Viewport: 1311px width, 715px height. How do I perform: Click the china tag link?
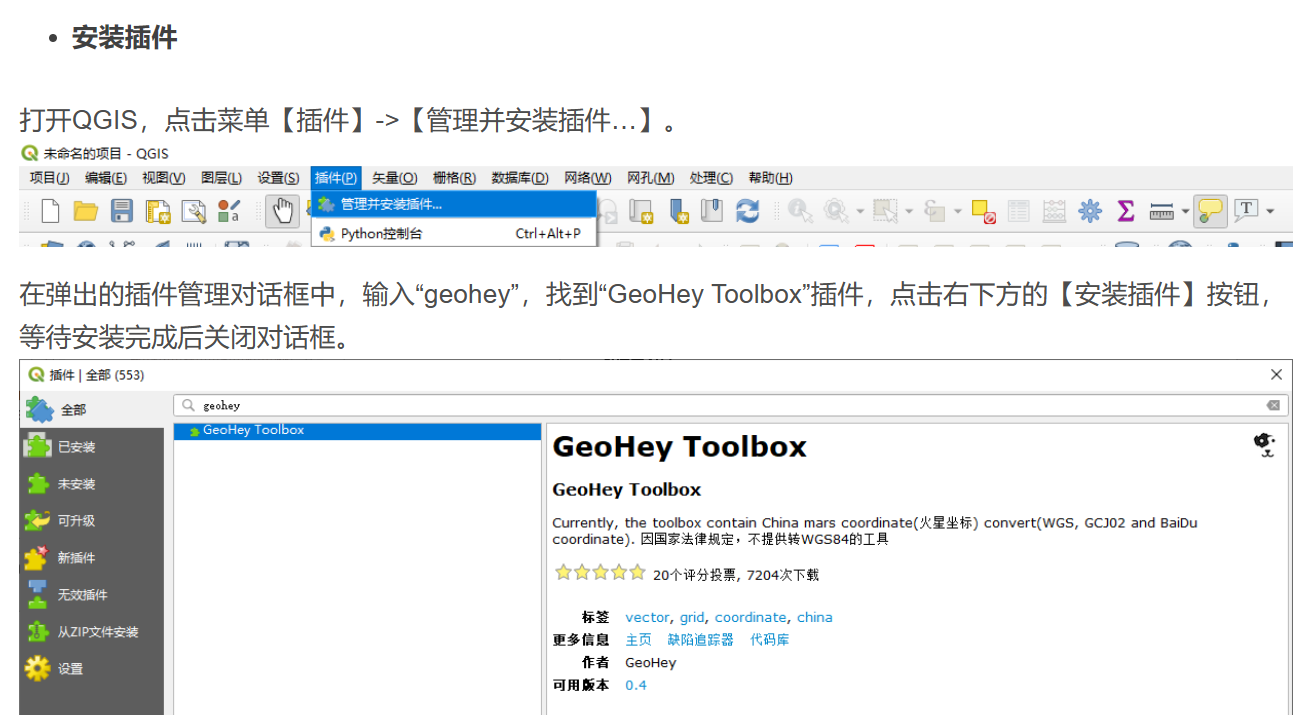(814, 617)
